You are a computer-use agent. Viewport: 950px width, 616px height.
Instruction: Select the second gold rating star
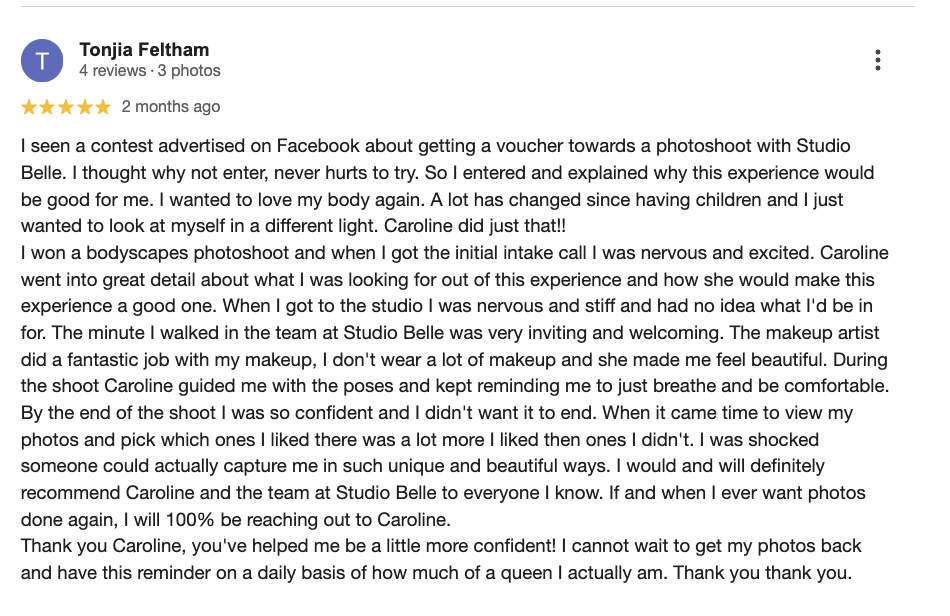[47, 107]
